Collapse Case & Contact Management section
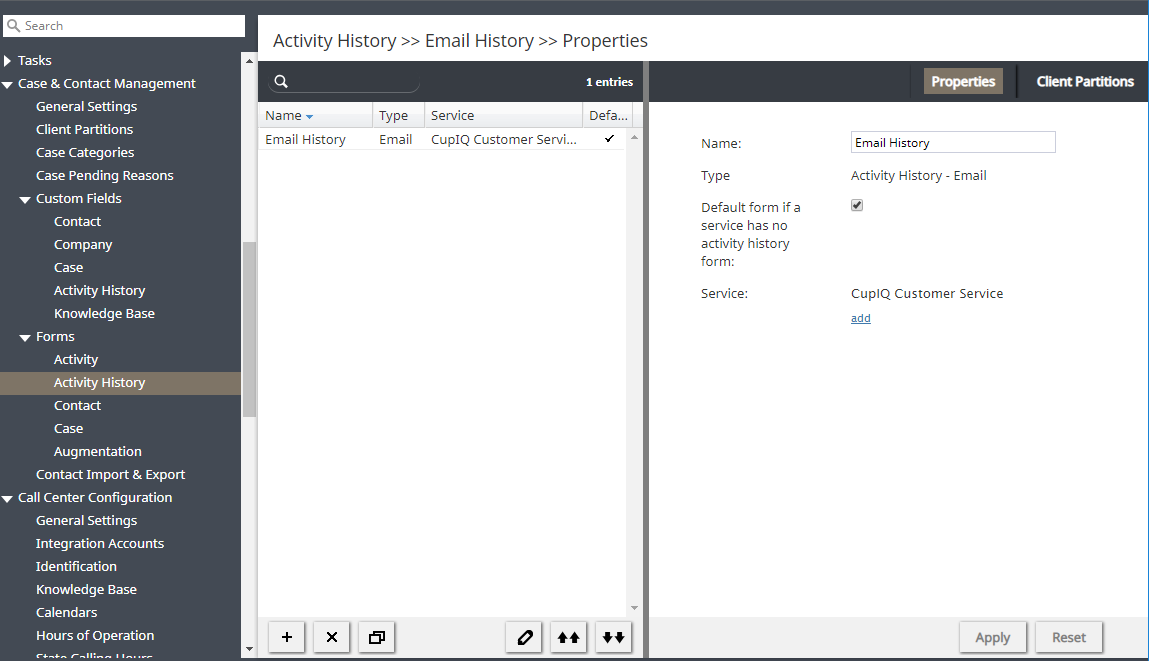 pos(7,84)
